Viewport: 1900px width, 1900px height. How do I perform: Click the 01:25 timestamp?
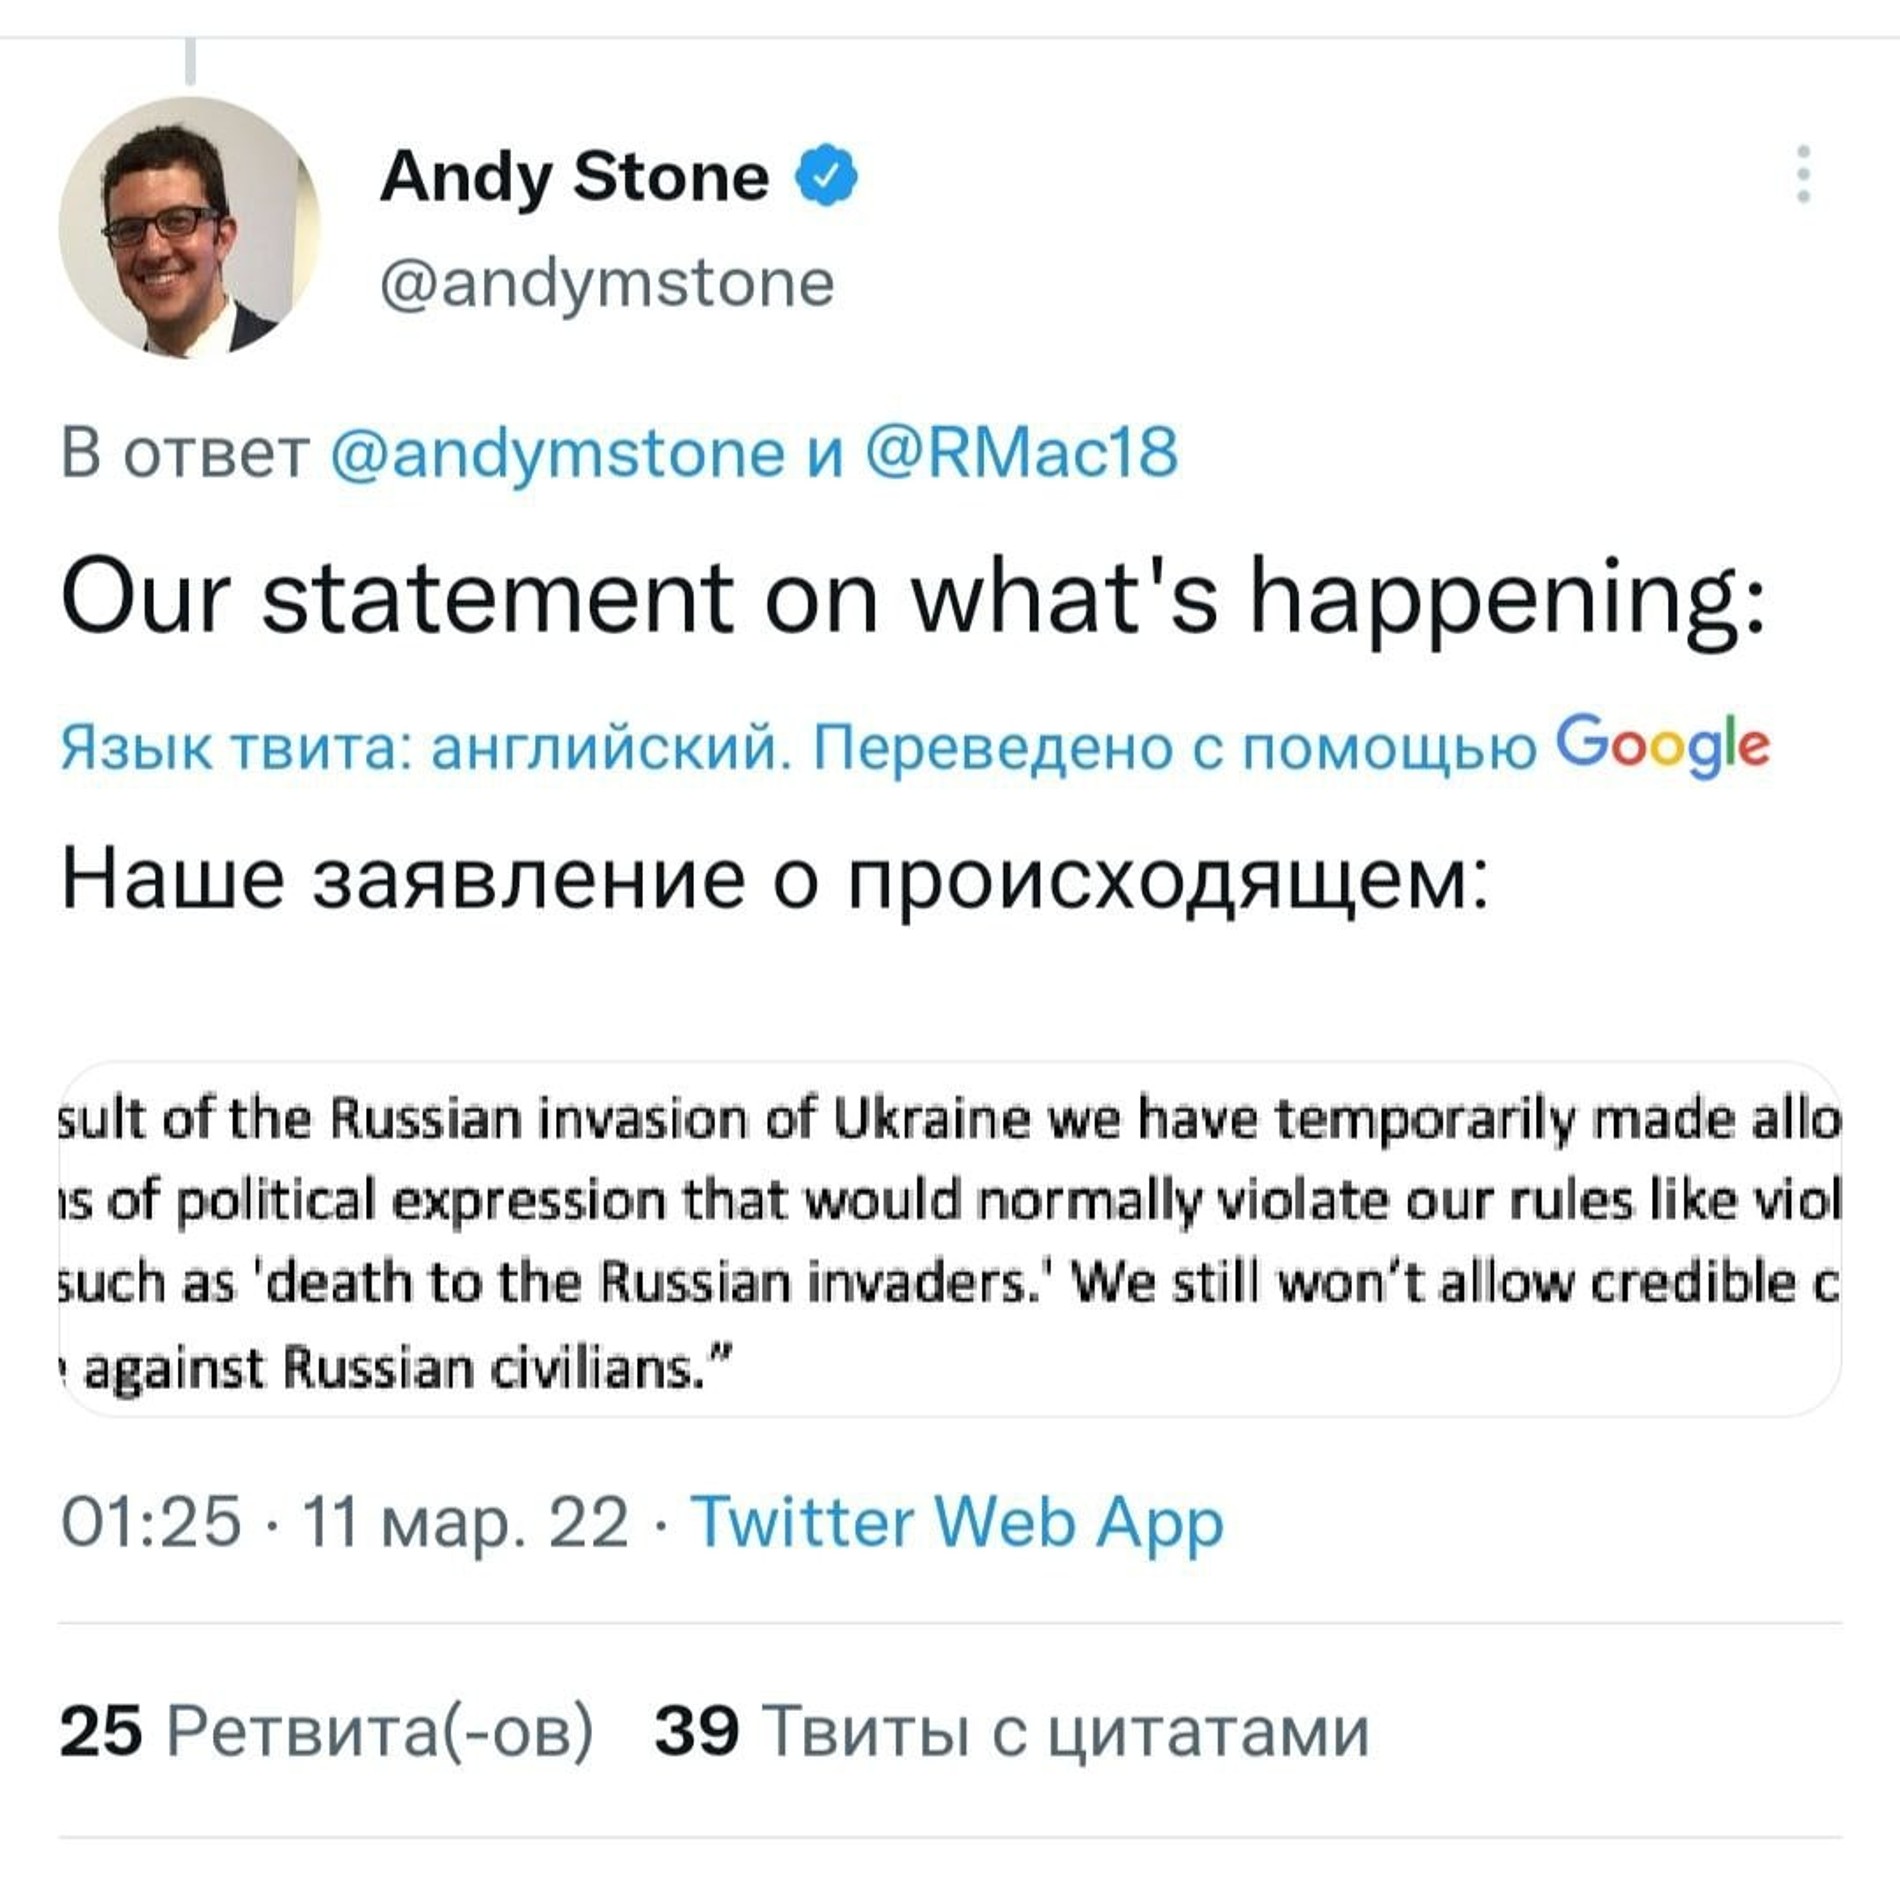tap(151, 1521)
